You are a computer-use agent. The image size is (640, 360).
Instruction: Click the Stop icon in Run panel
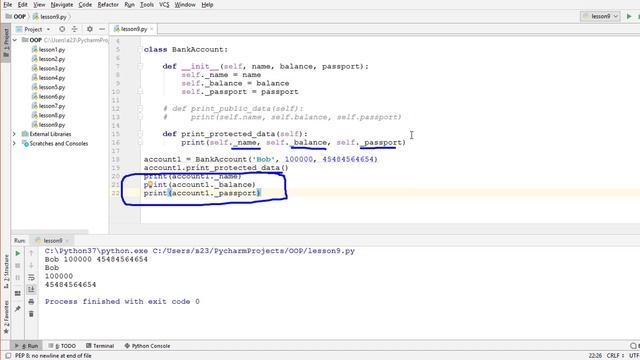pos(18,266)
